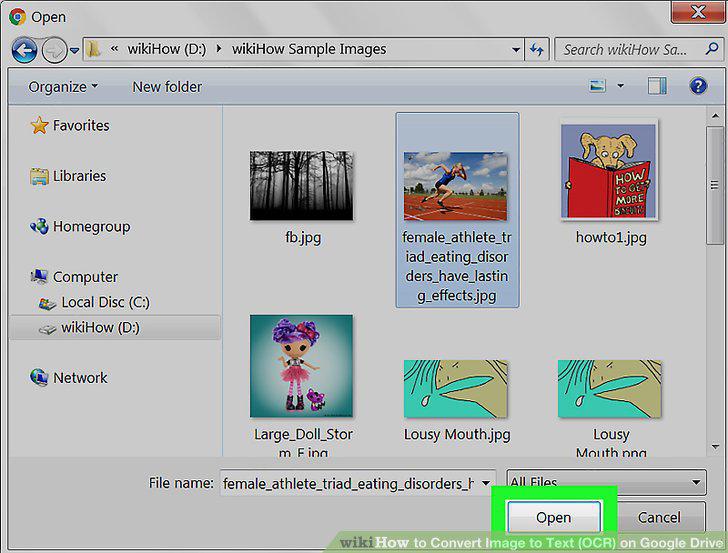This screenshot has width=728, height=553.
Task: Click the scroll down arrow of file list
Action: pyautogui.click(x=715, y=447)
